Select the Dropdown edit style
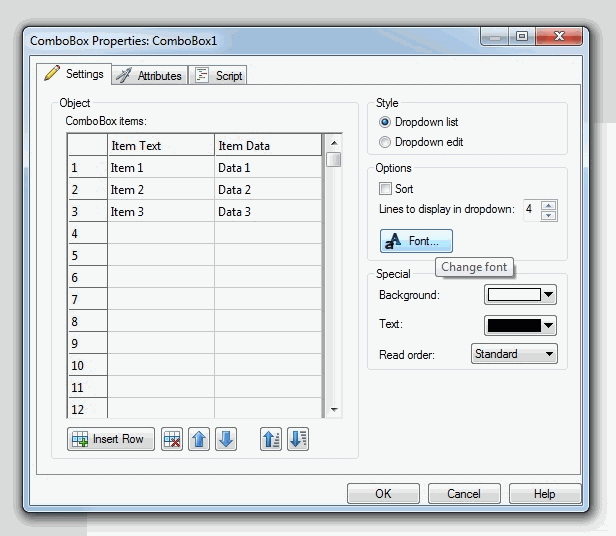The image size is (616, 536). [386, 142]
